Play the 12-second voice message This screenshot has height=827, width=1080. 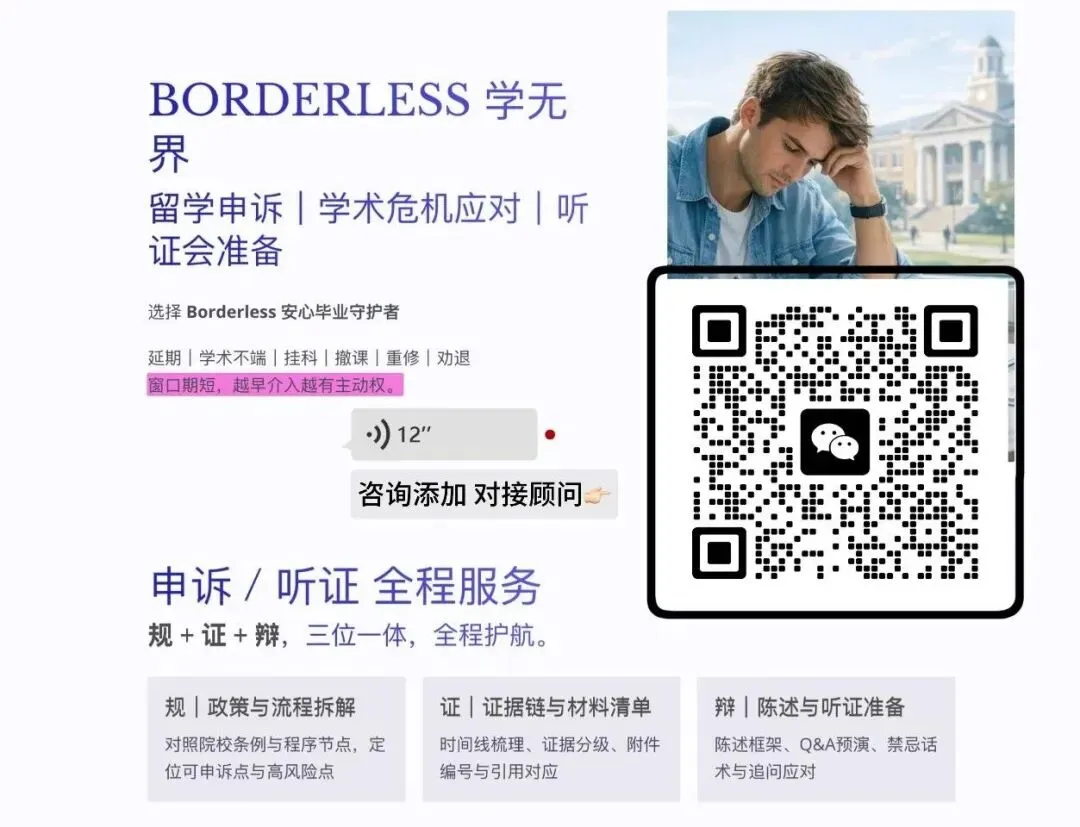(x=444, y=435)
